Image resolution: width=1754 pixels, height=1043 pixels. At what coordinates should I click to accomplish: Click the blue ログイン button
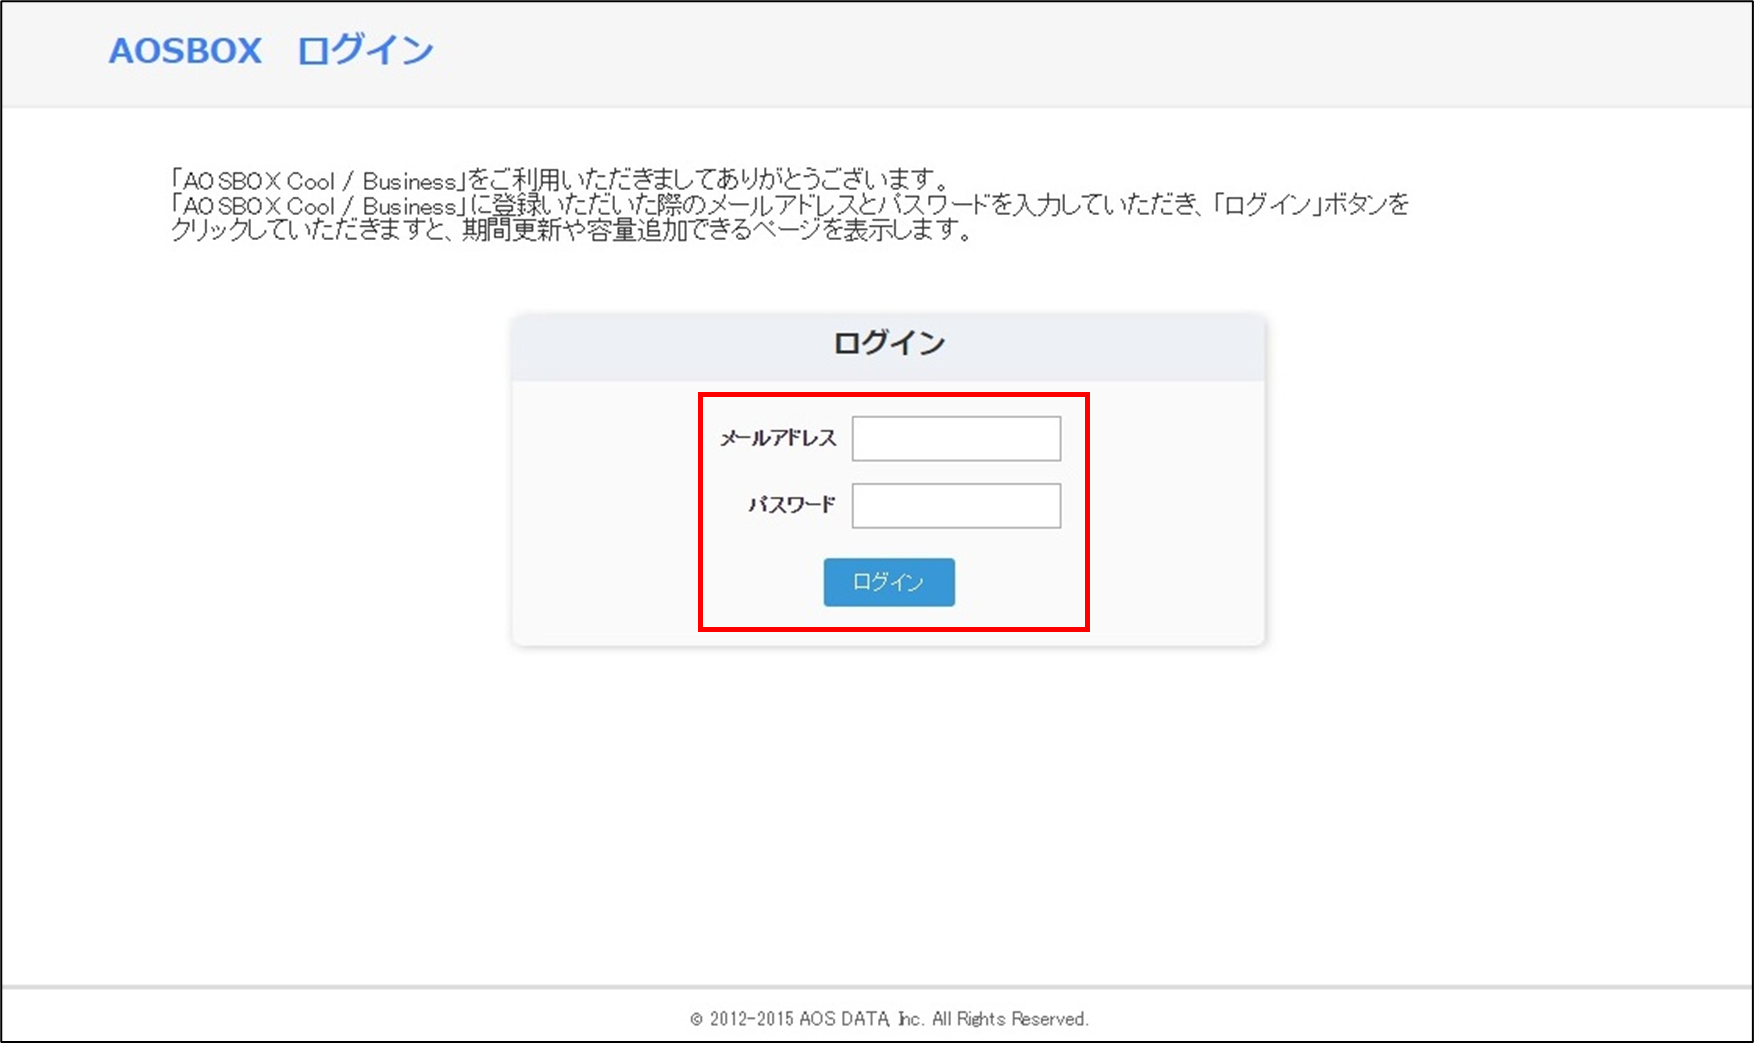[889, 582]
